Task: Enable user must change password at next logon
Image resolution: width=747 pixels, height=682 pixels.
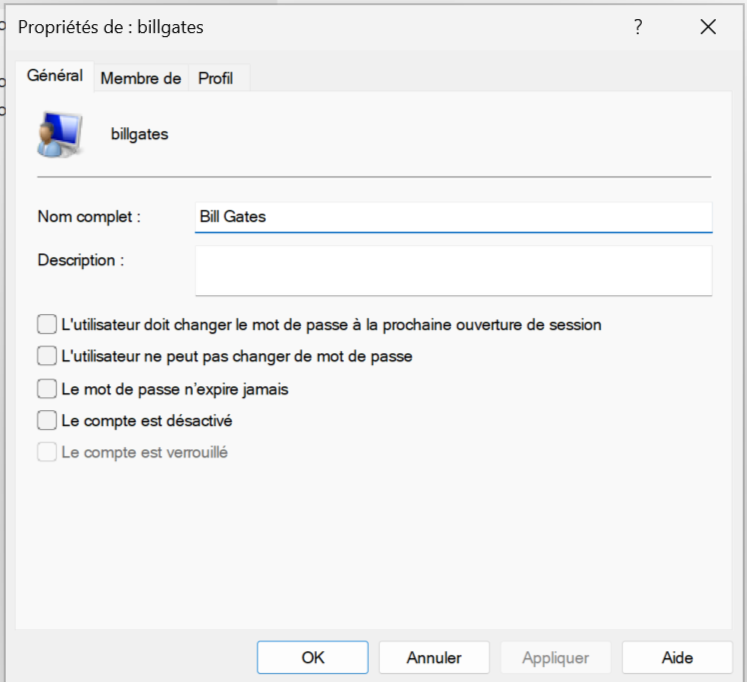Action: click(x=47, y=324)
